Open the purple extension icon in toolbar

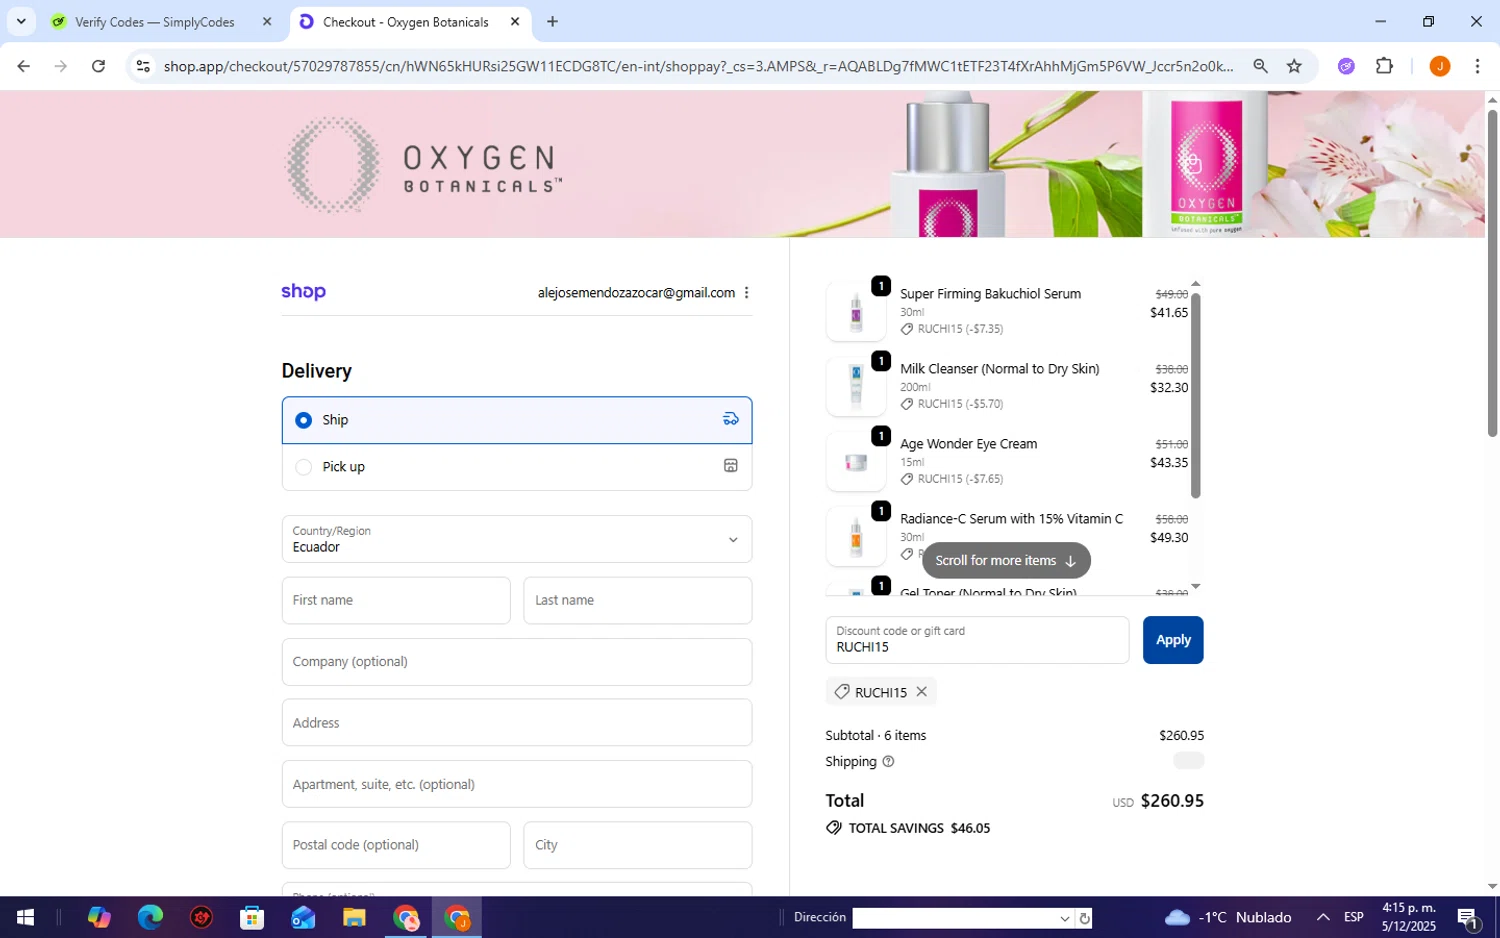click(x=1346, y=66)
